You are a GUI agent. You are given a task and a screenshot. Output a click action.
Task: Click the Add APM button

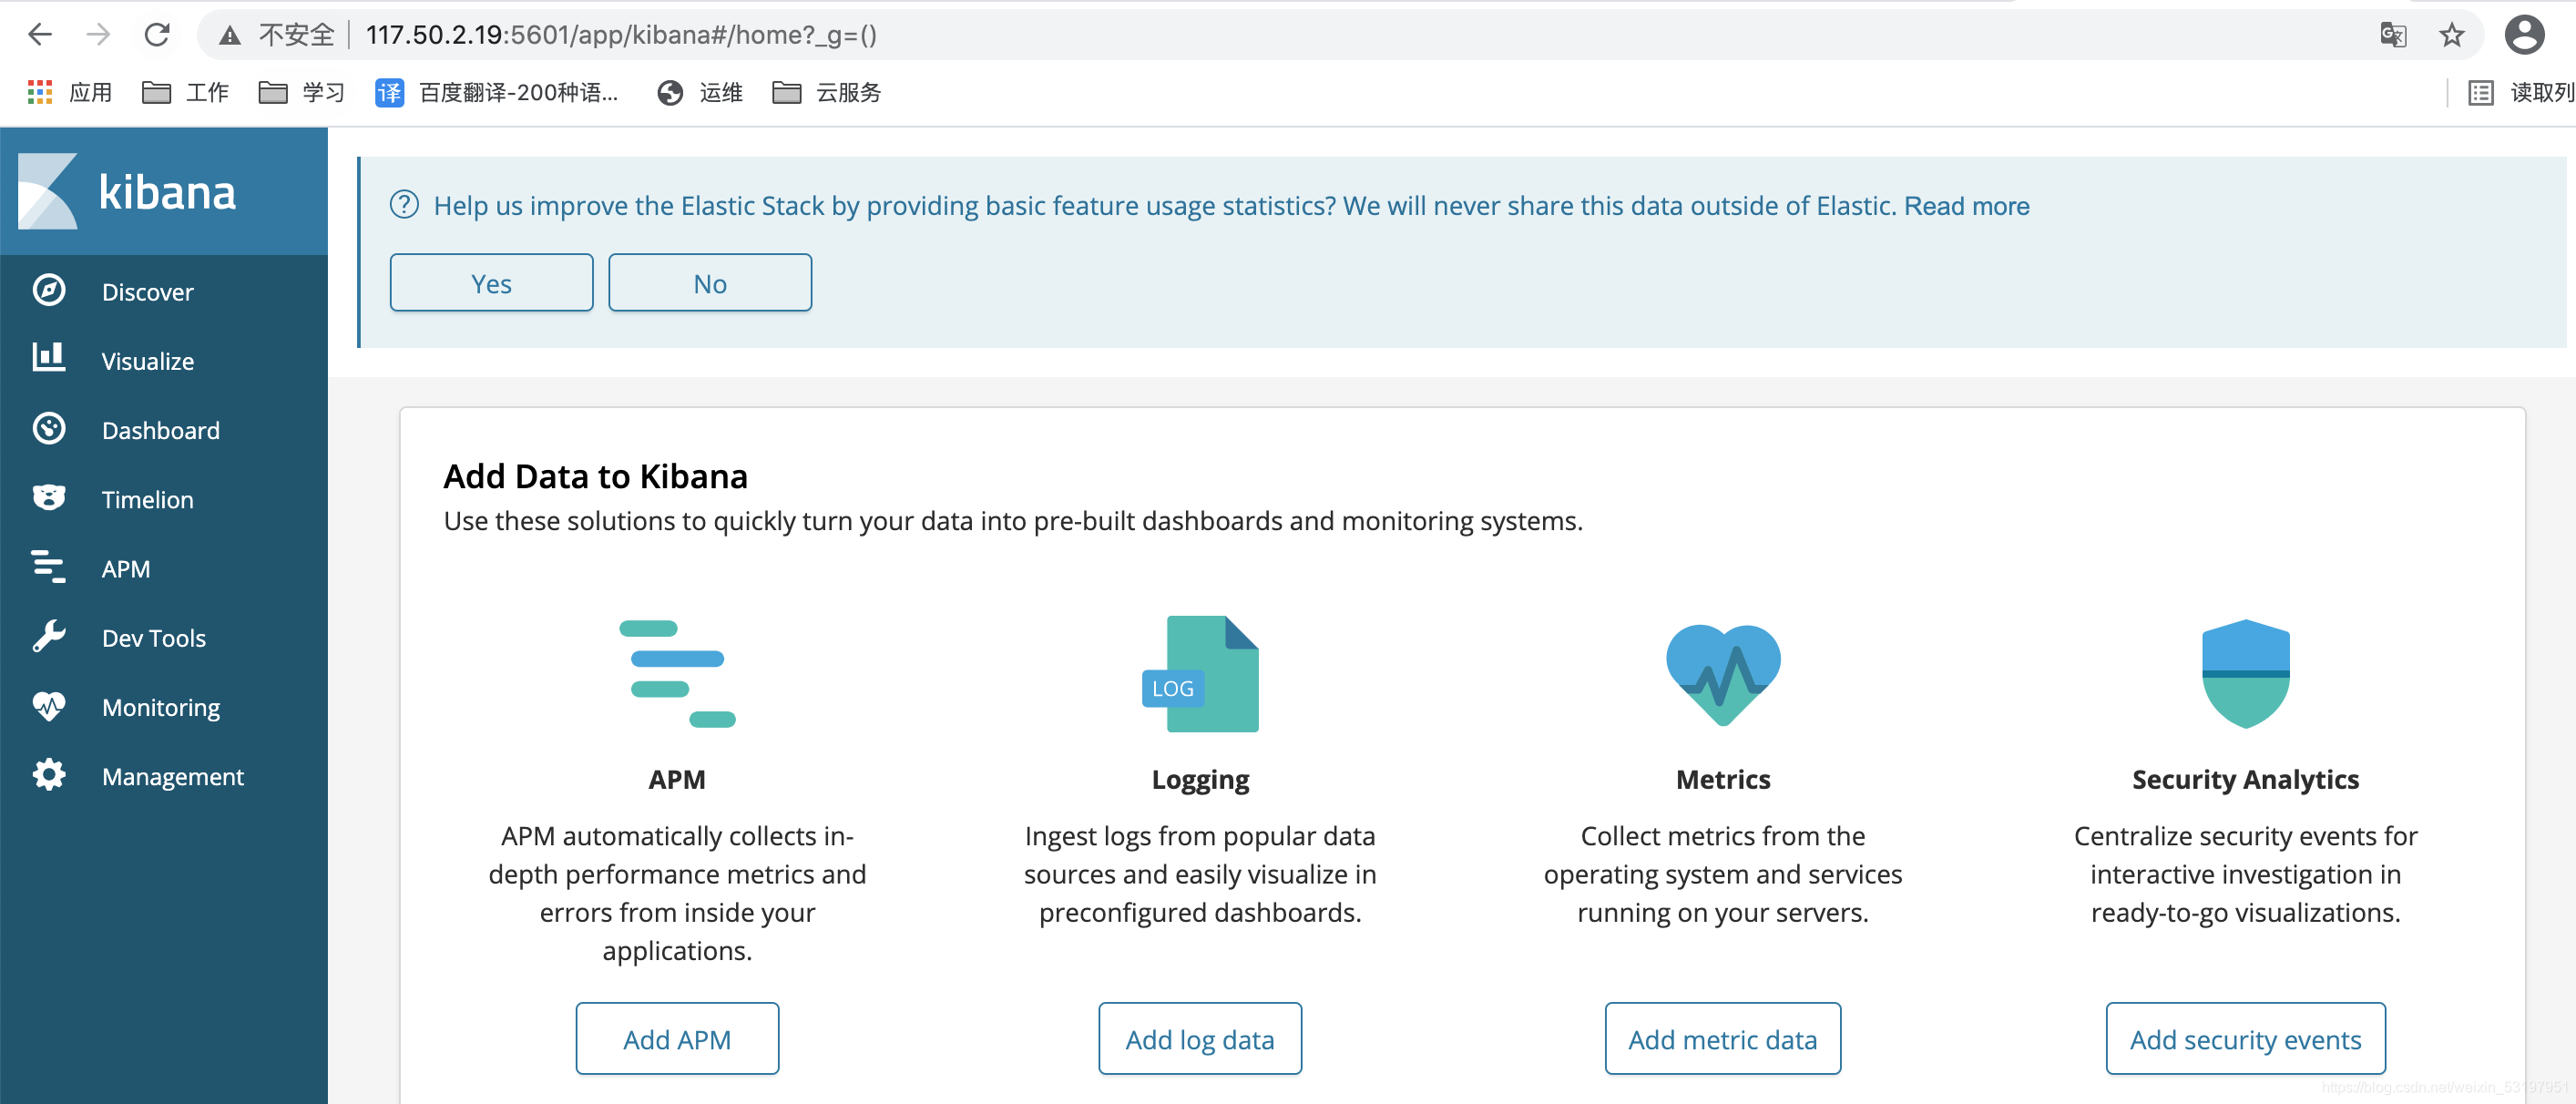pos(677,1039)
